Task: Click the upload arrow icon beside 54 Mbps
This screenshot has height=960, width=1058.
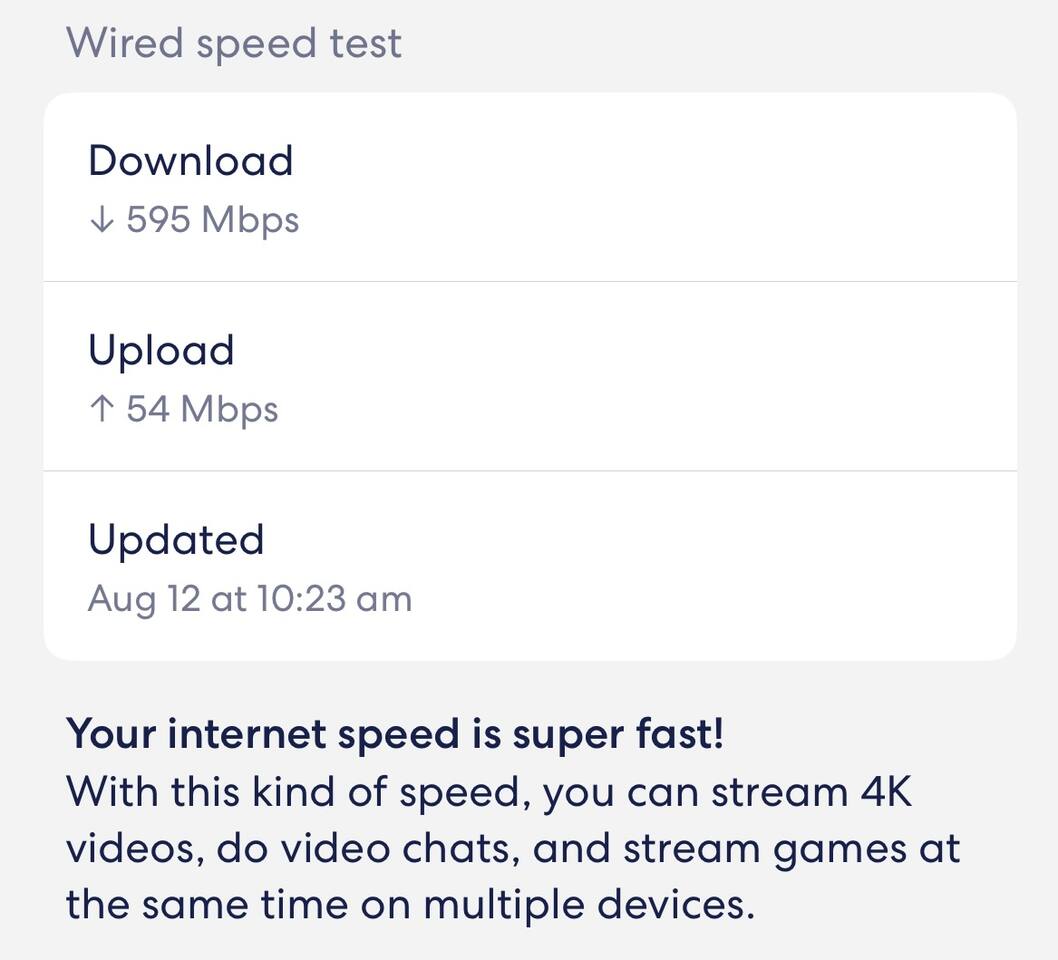Action: (100, 409)
